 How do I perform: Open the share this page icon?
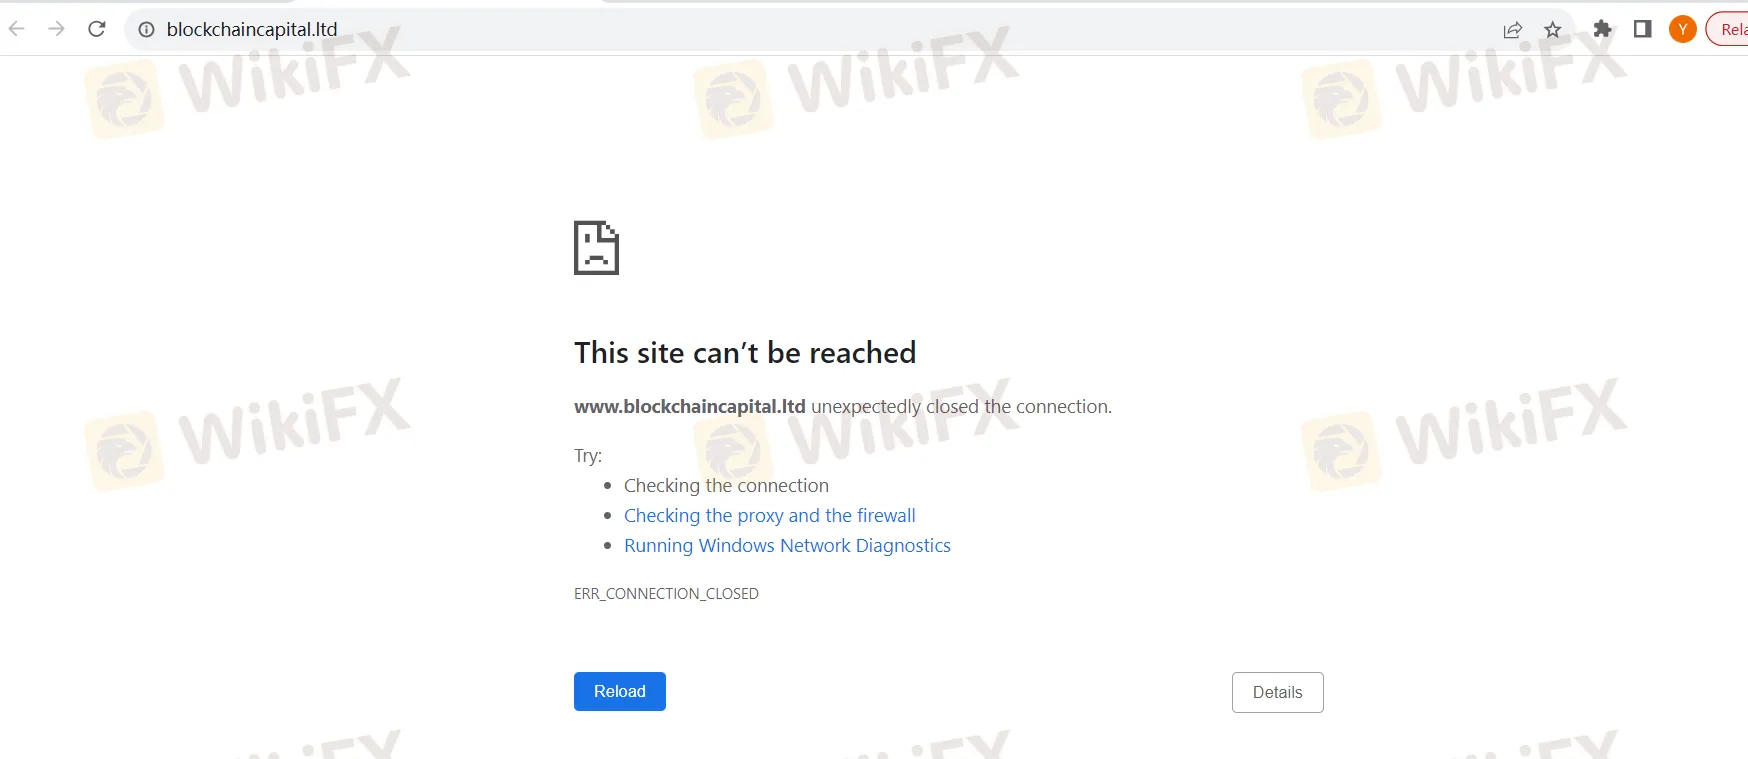1513,30
